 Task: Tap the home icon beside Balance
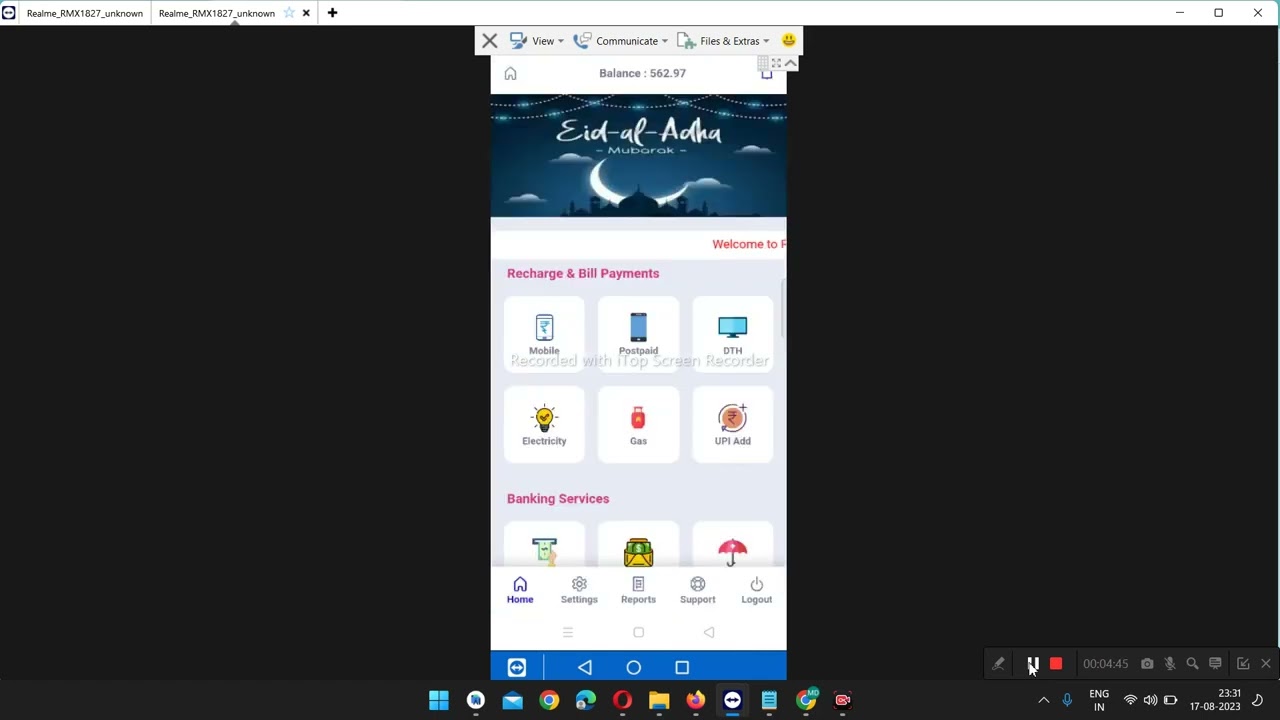[510, 73]
